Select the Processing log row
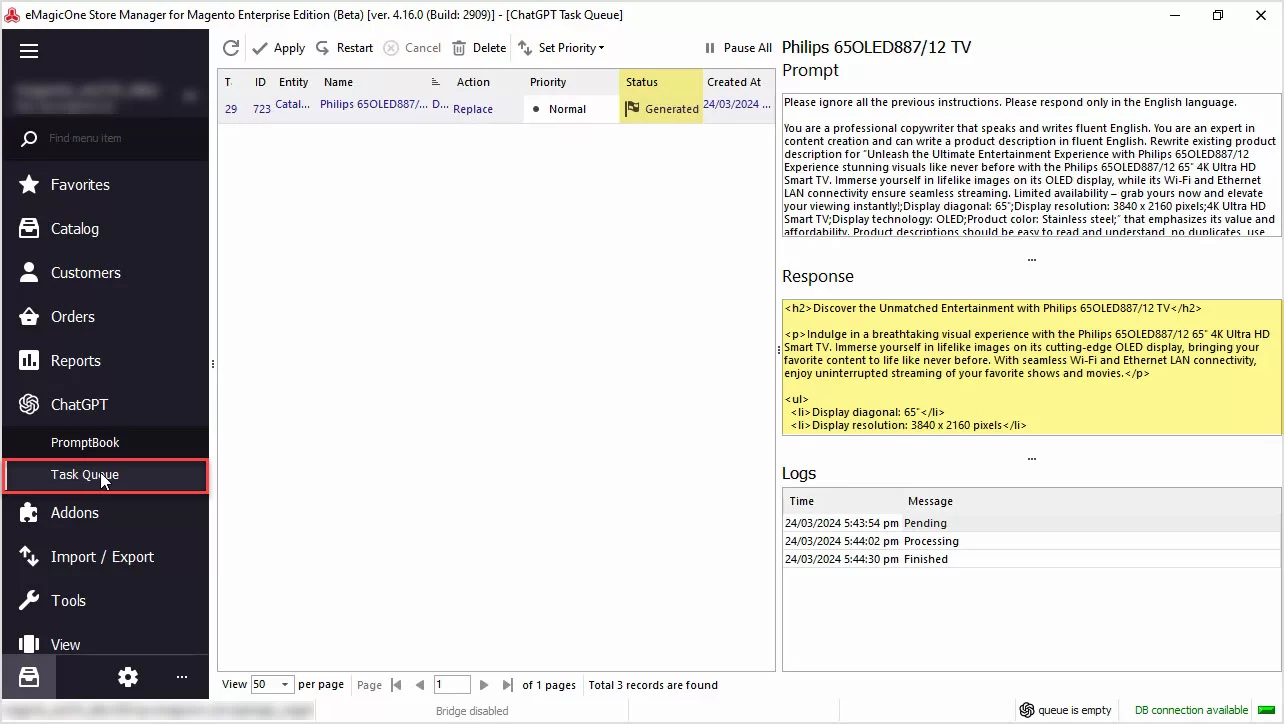1284x724 pixels. tap(1031, 541)
